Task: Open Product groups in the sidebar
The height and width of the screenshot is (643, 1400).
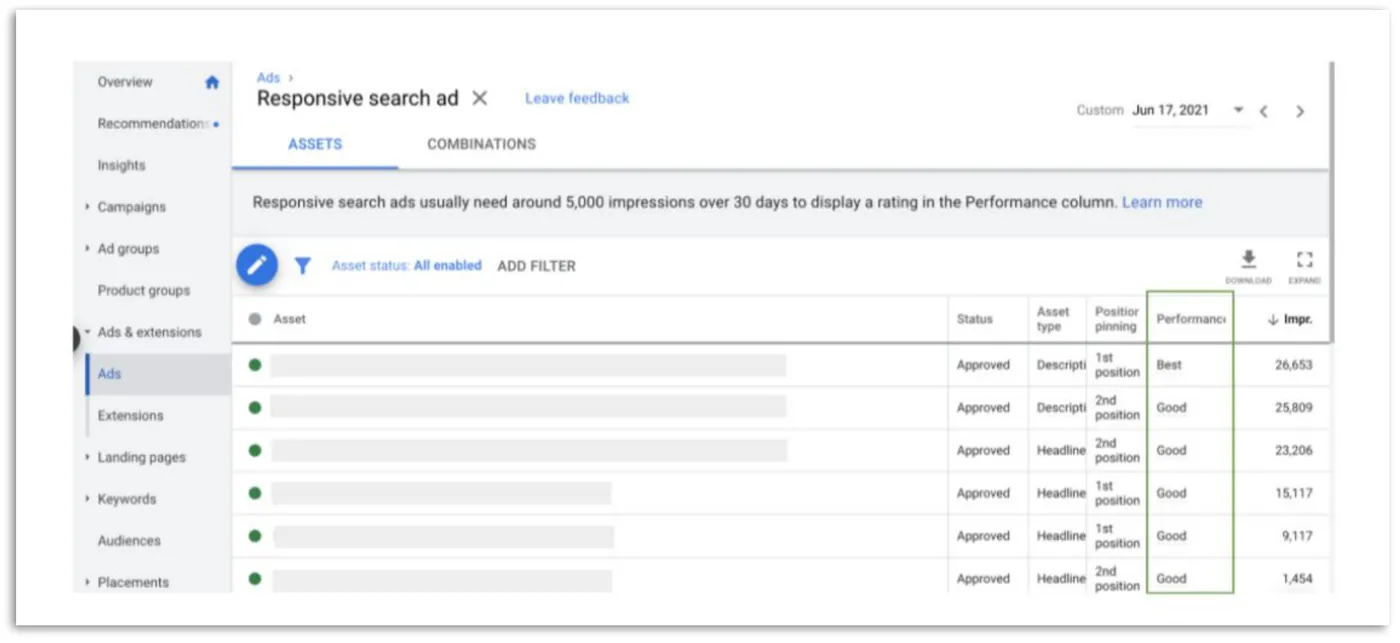Action: tap(144, 291)
